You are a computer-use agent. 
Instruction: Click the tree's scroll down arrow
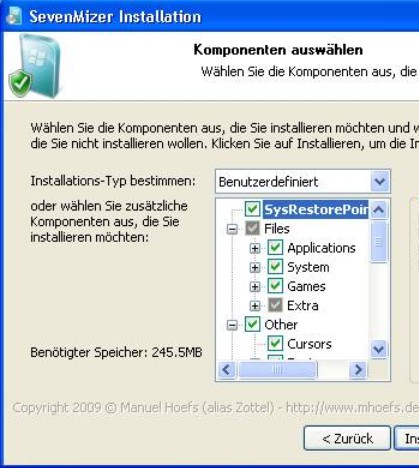[x=379, y=349]
